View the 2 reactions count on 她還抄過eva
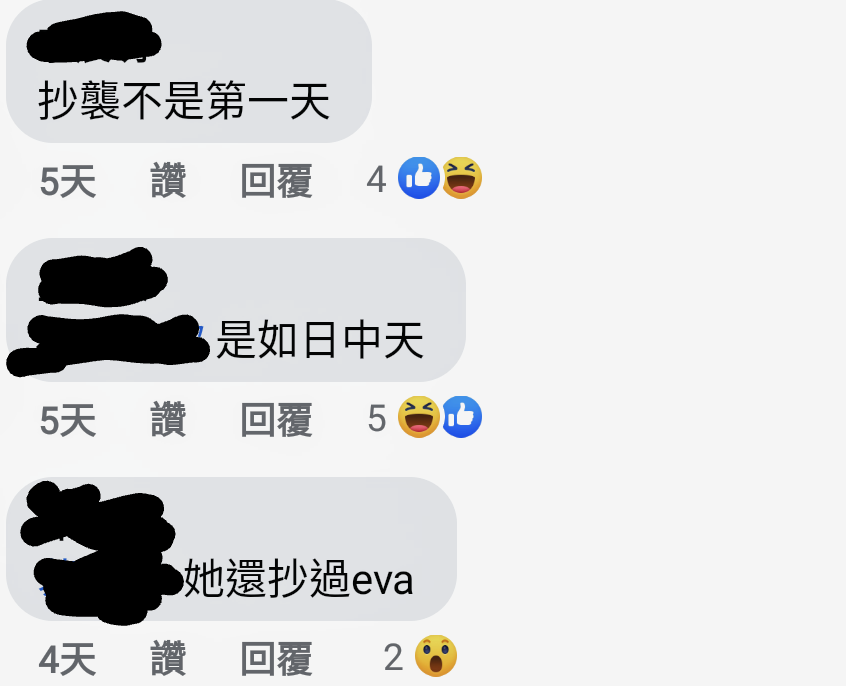 tap(393, 657)
